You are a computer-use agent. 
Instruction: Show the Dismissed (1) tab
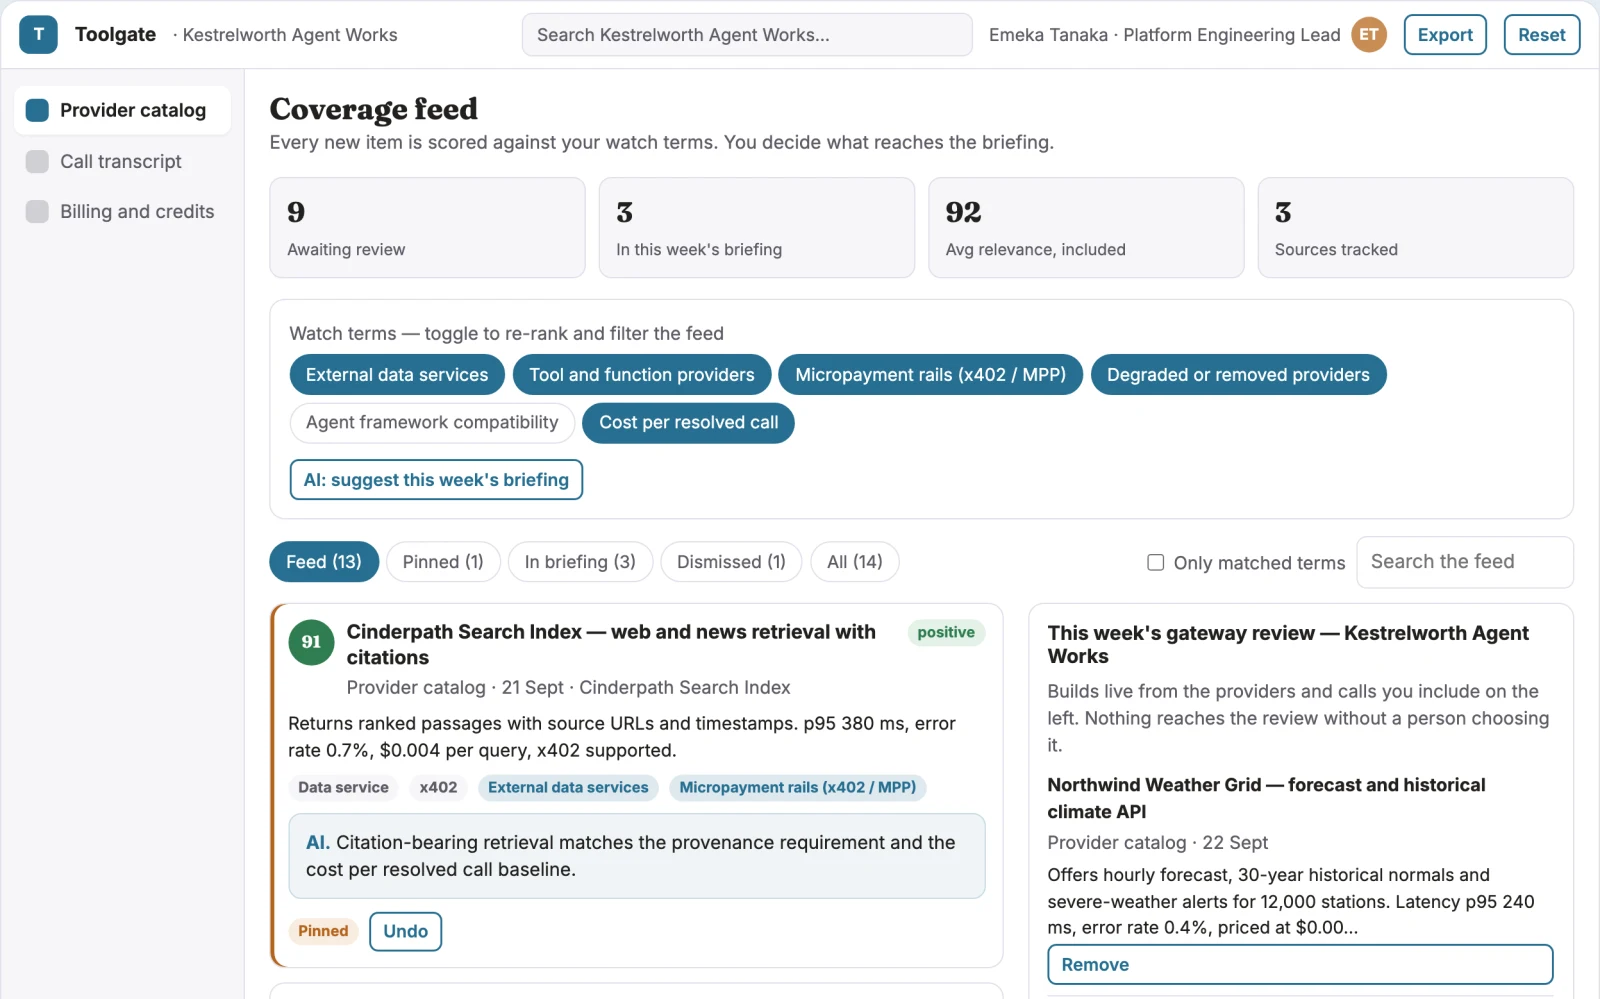pyautogui.click(x=731, y=562)
